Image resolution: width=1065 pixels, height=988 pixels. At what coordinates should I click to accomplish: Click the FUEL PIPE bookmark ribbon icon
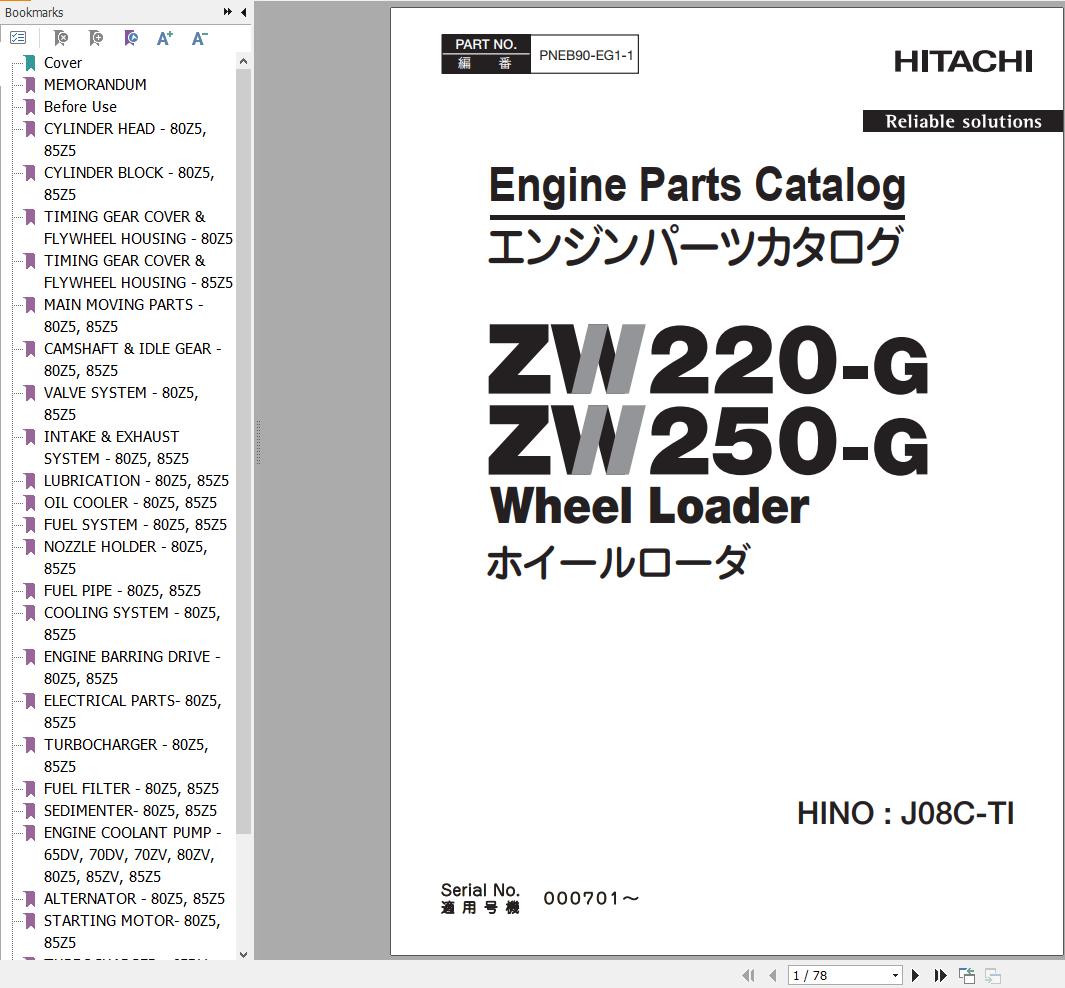[x=30, y=591]
